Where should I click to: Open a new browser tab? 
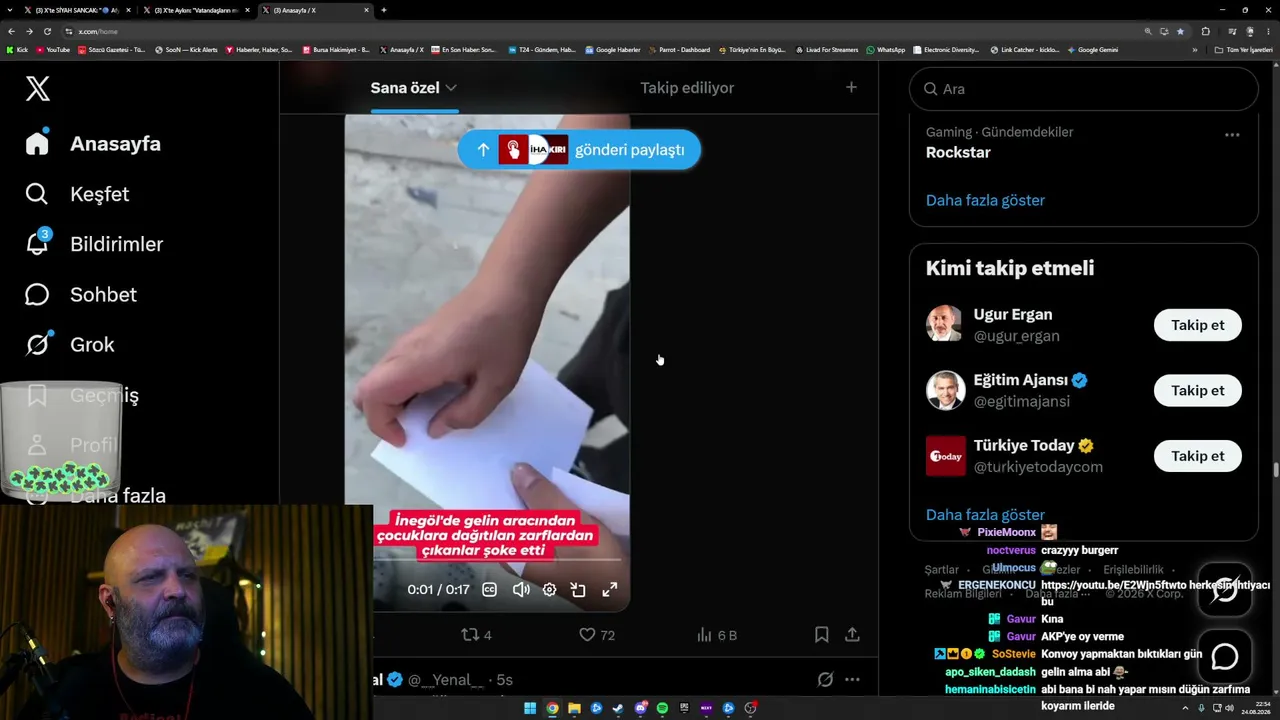coord(384,10)
